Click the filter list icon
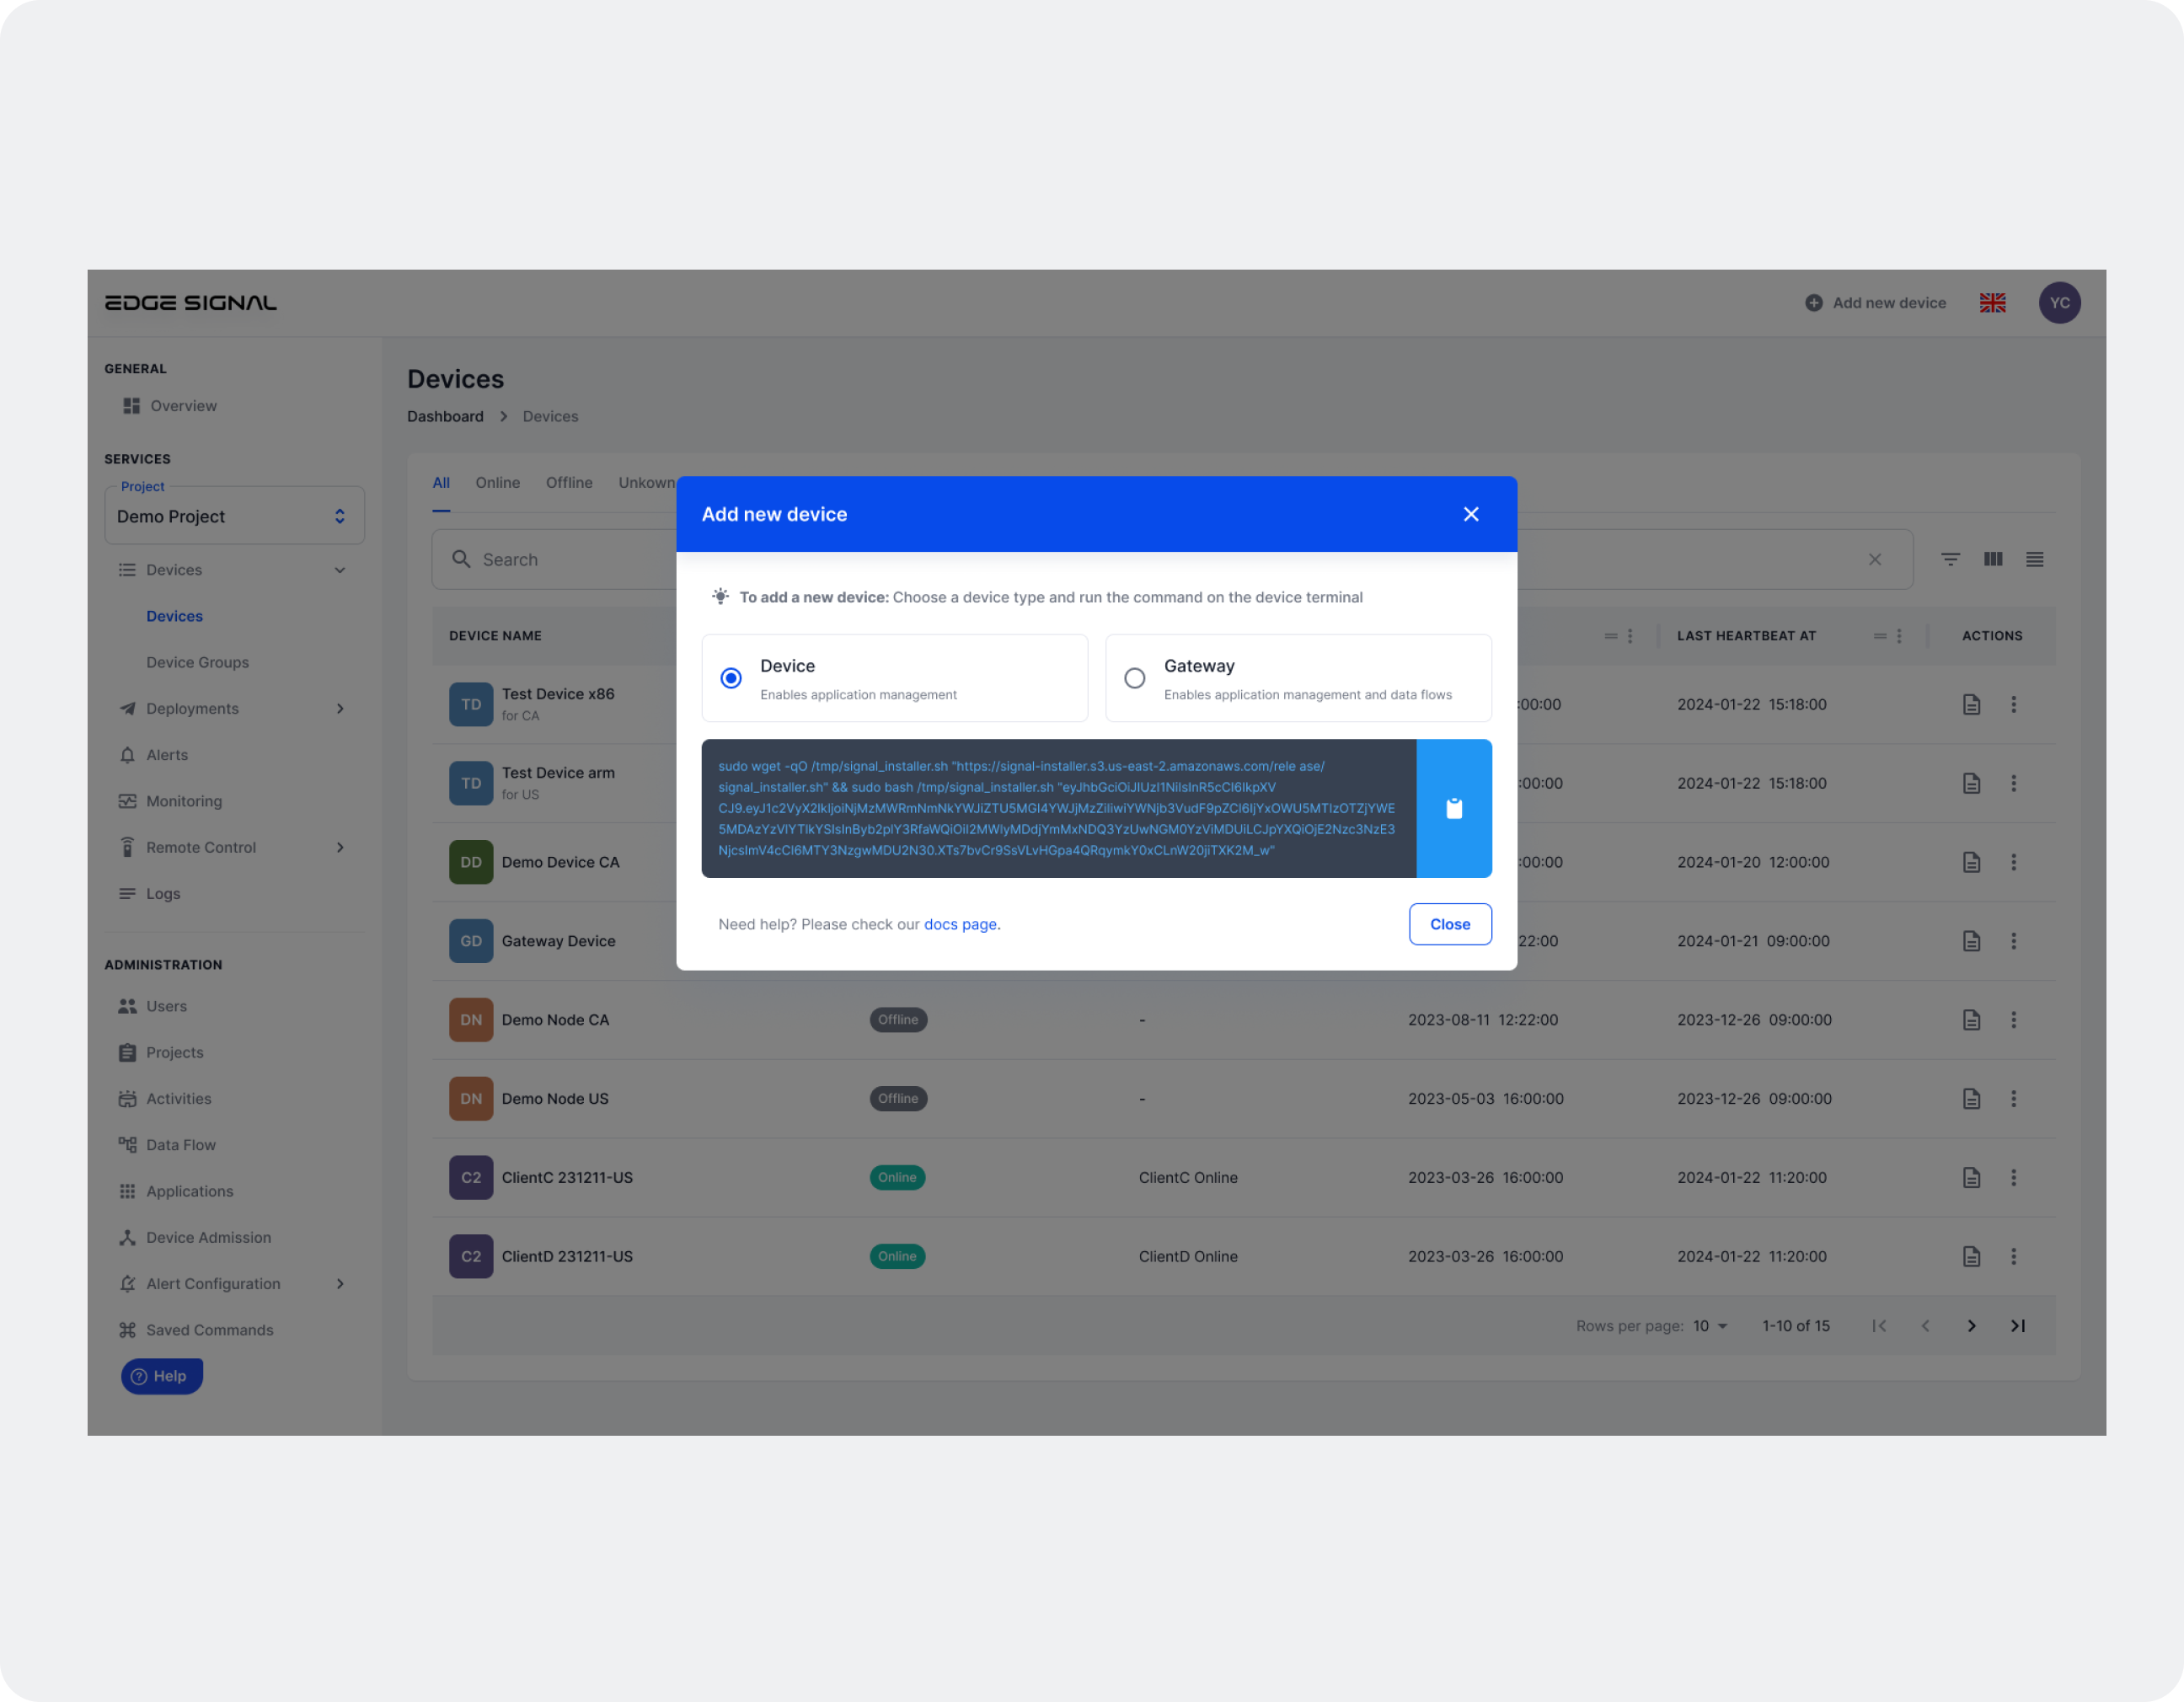 [1950, 559]
